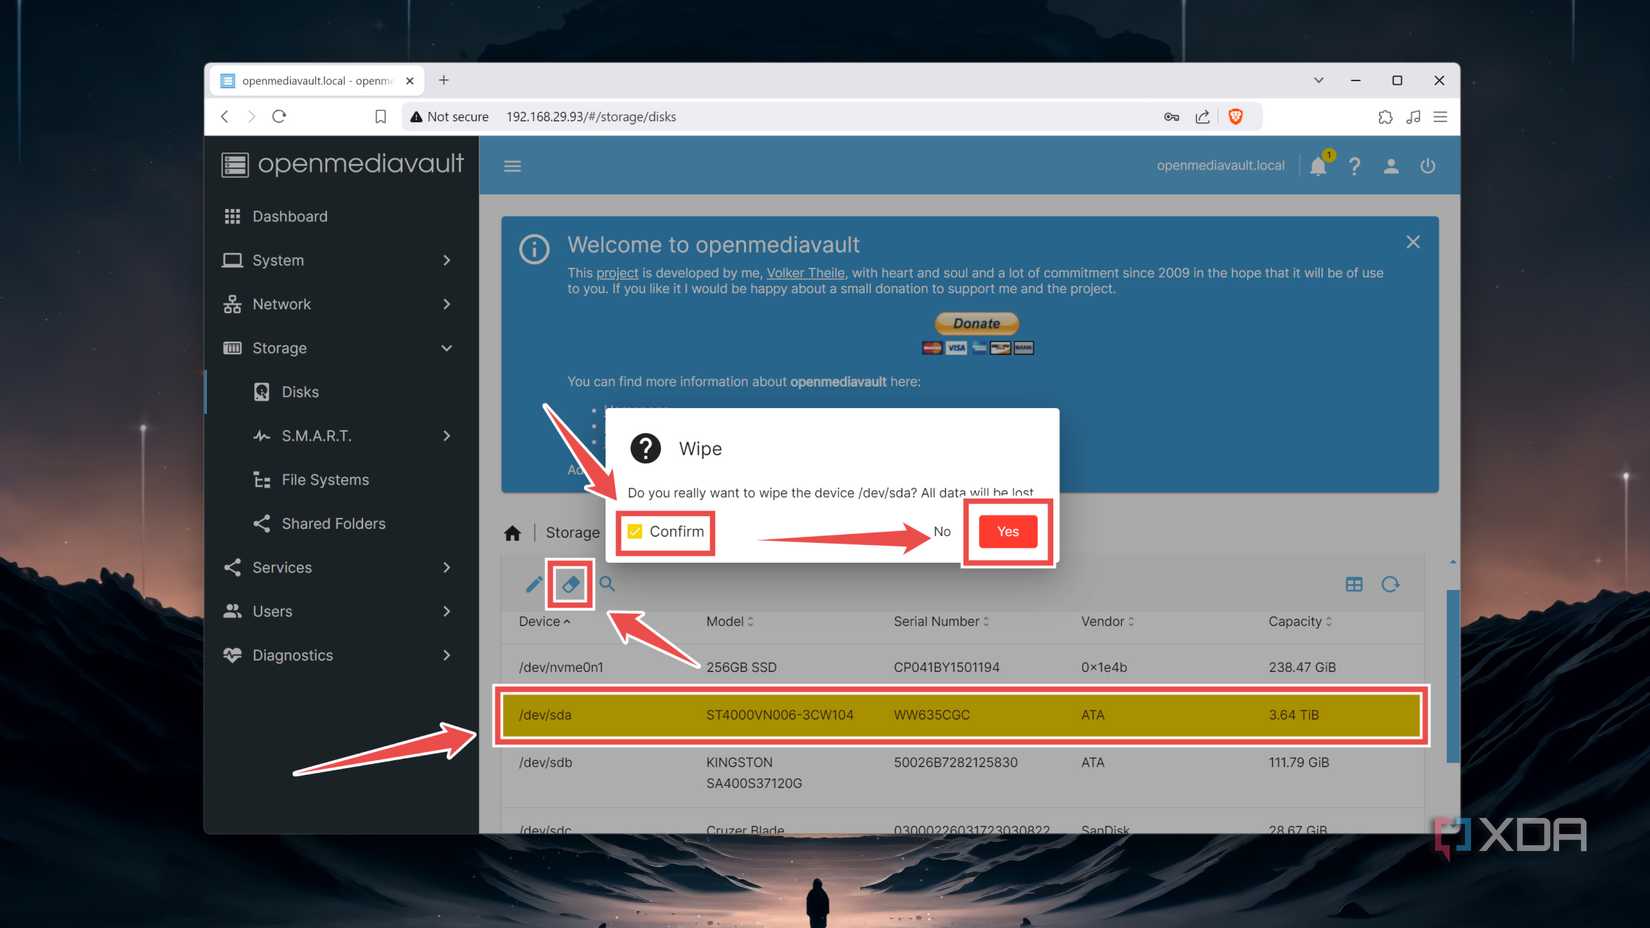Click the Yes button in Wipe dialog
This screenshot has width=1650, height=928.
(x=1008, y=531)
